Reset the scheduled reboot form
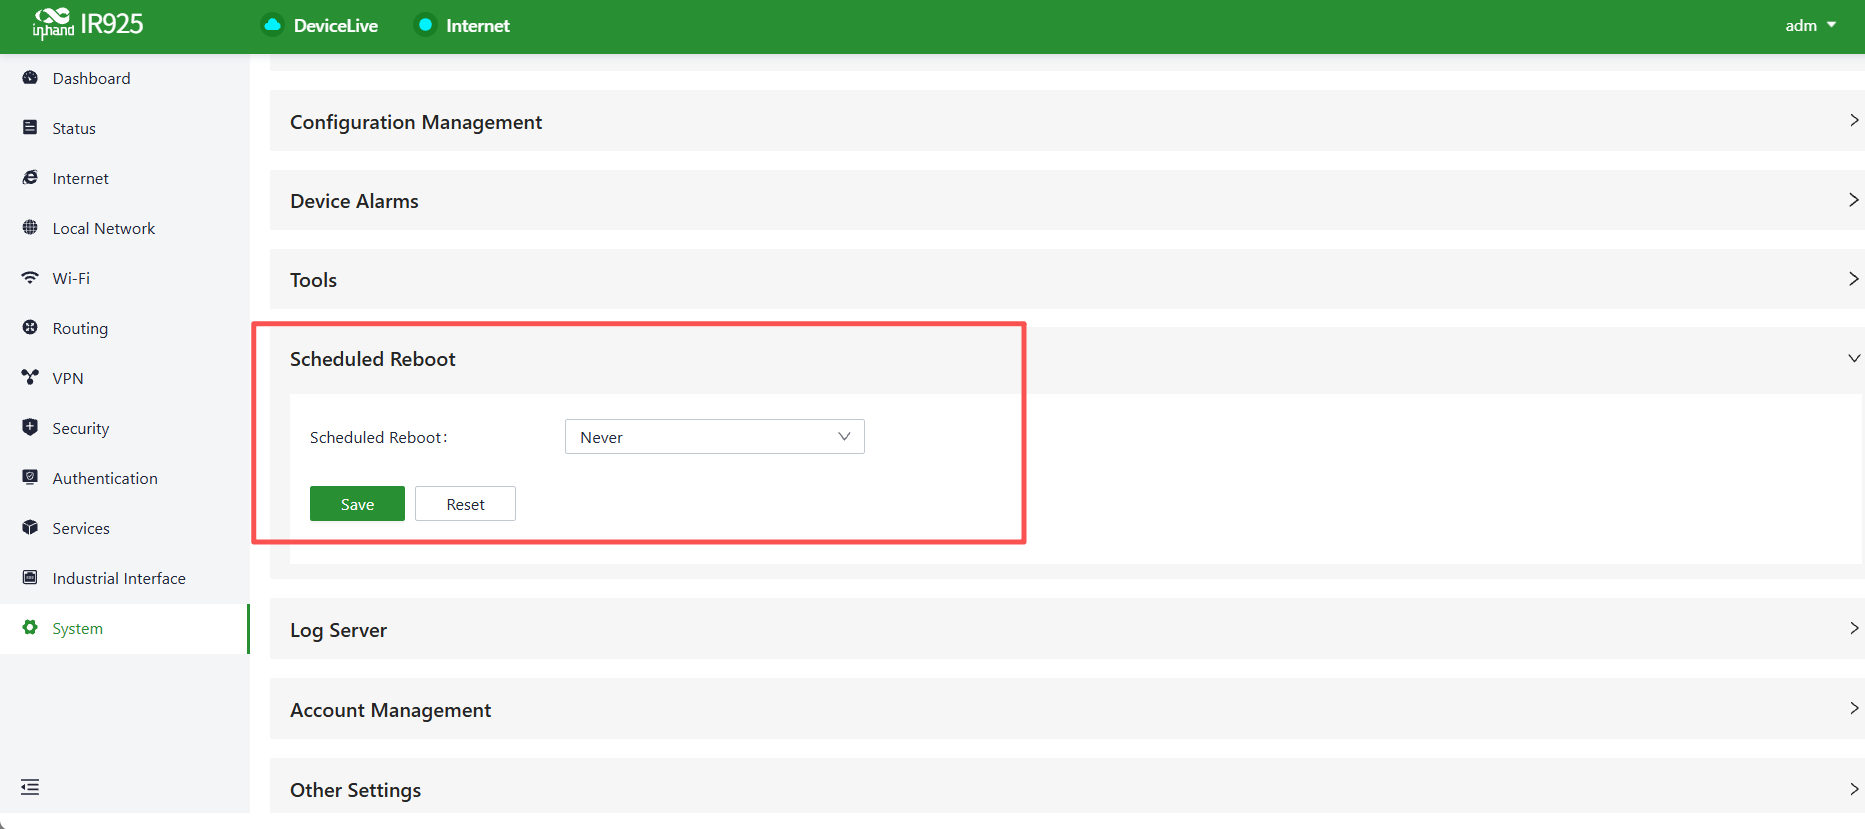 point(465,504)
